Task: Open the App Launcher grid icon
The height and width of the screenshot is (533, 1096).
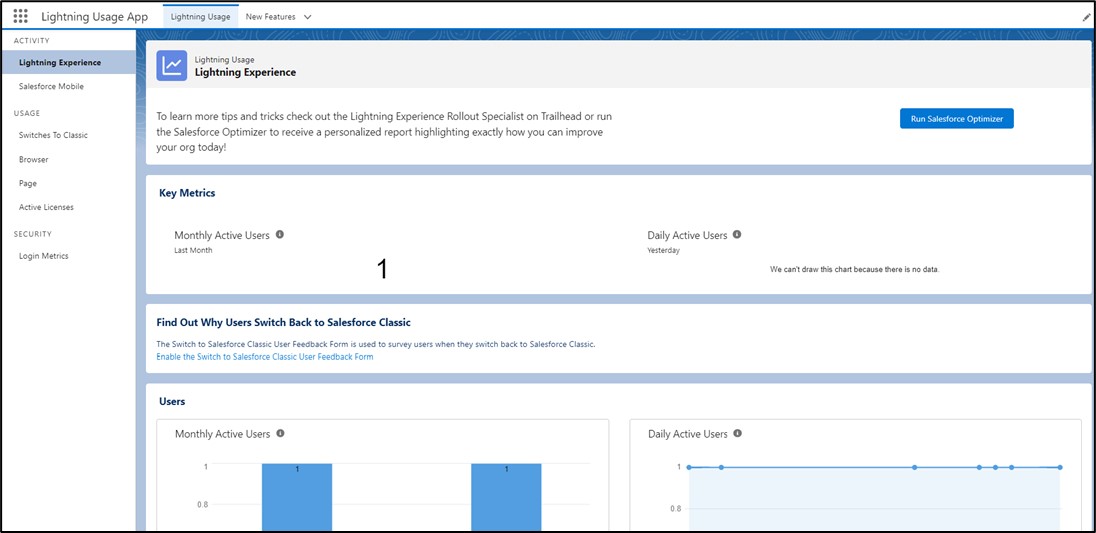Action: pyautogui.click(x=20, y=16)
